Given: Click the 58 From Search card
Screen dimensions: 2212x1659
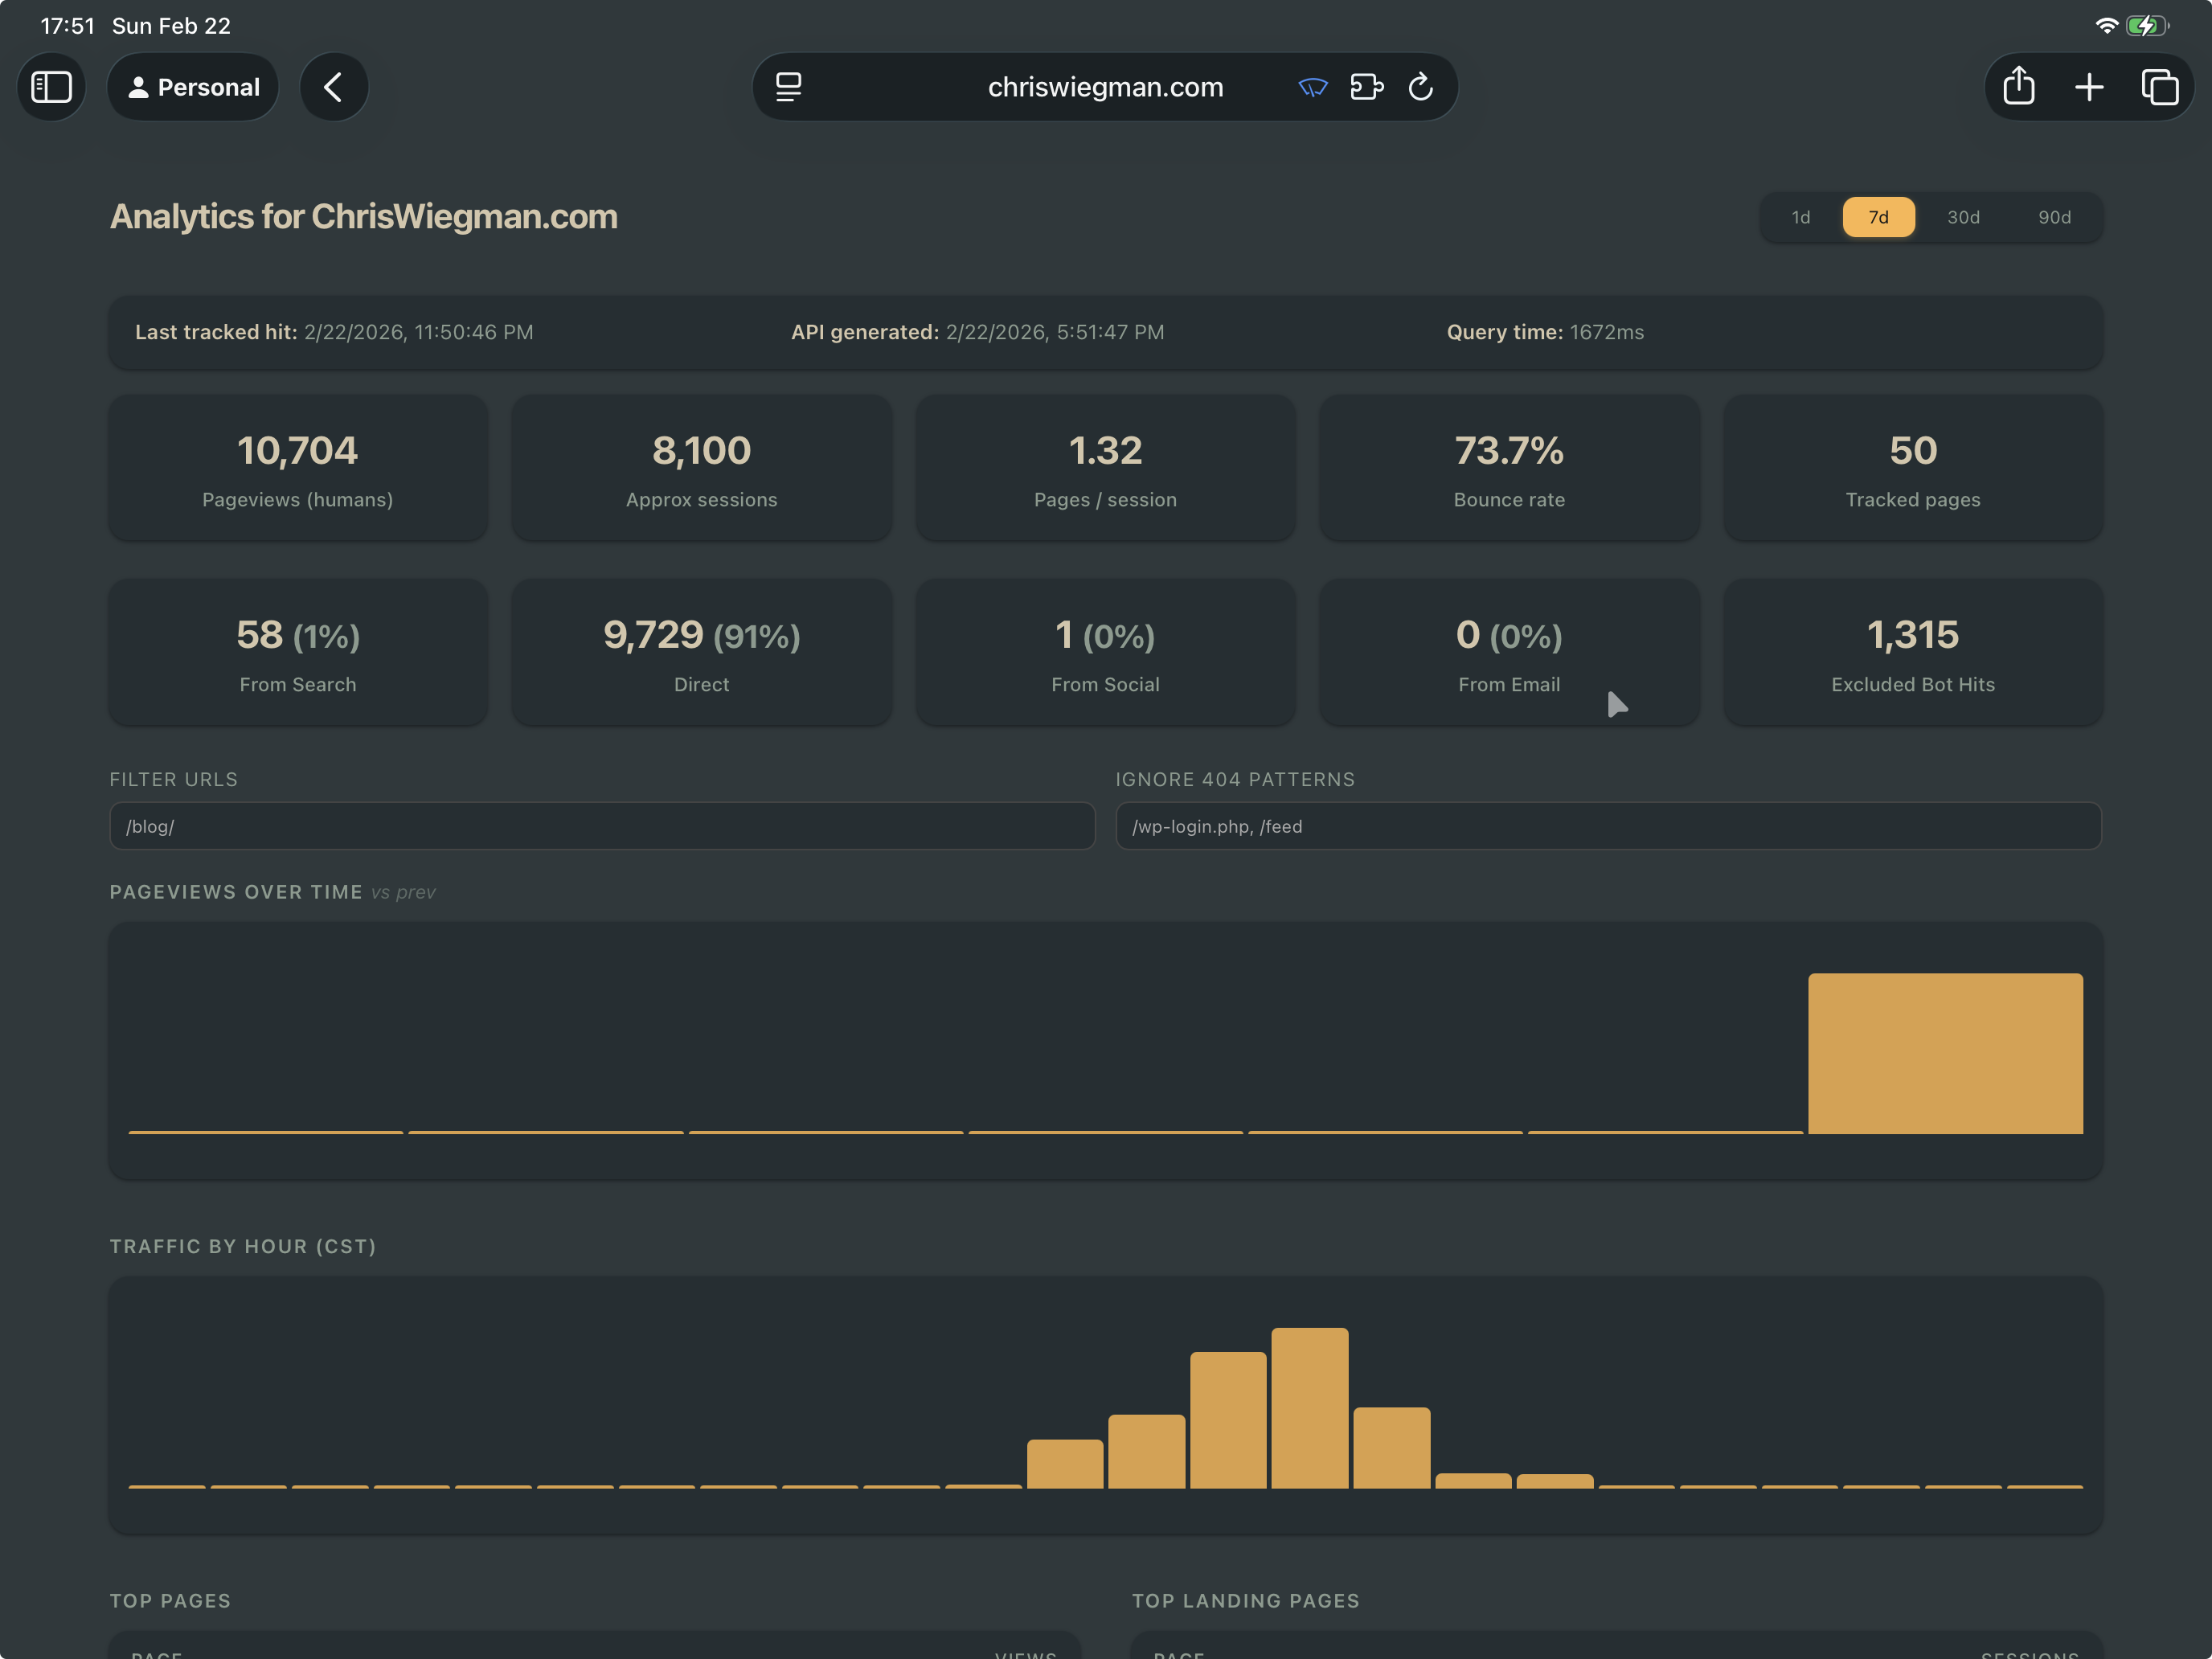Looking at the screenshot, I should [298, 652].
